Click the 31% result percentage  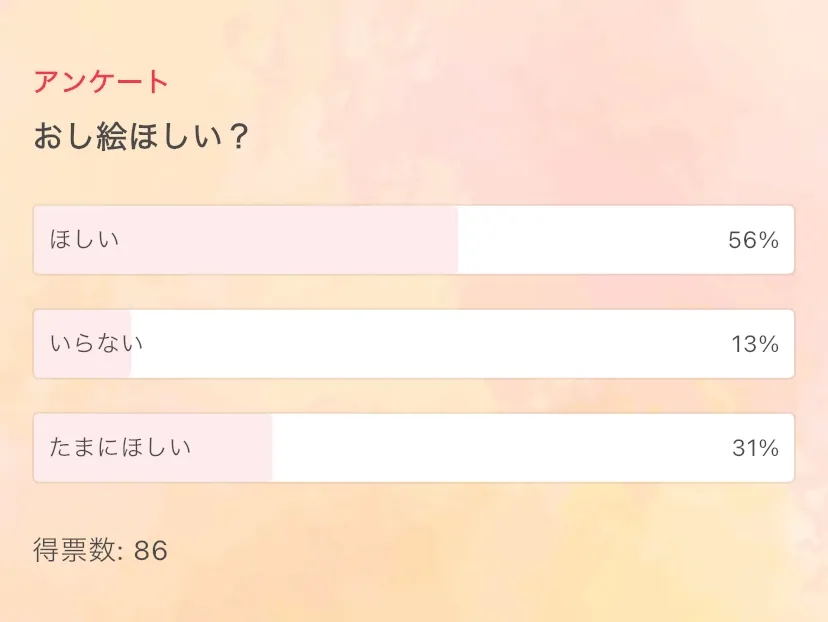coord(754,448)
